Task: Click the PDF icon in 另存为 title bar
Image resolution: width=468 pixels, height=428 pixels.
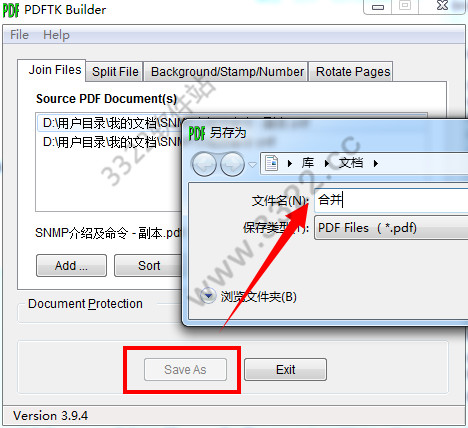Action: click(197, 133)
